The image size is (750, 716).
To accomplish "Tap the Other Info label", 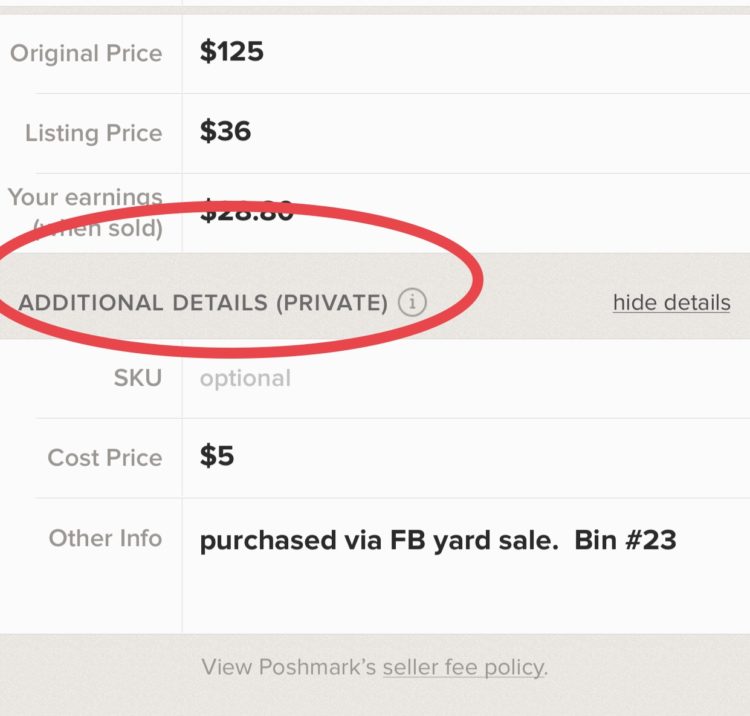I will click(x=105, y=538).
